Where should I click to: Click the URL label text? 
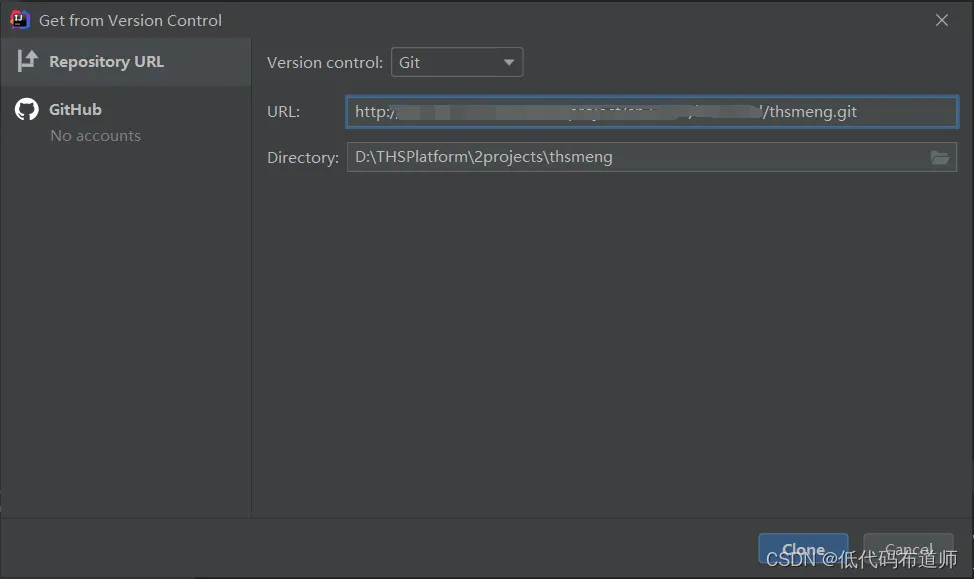283,112
